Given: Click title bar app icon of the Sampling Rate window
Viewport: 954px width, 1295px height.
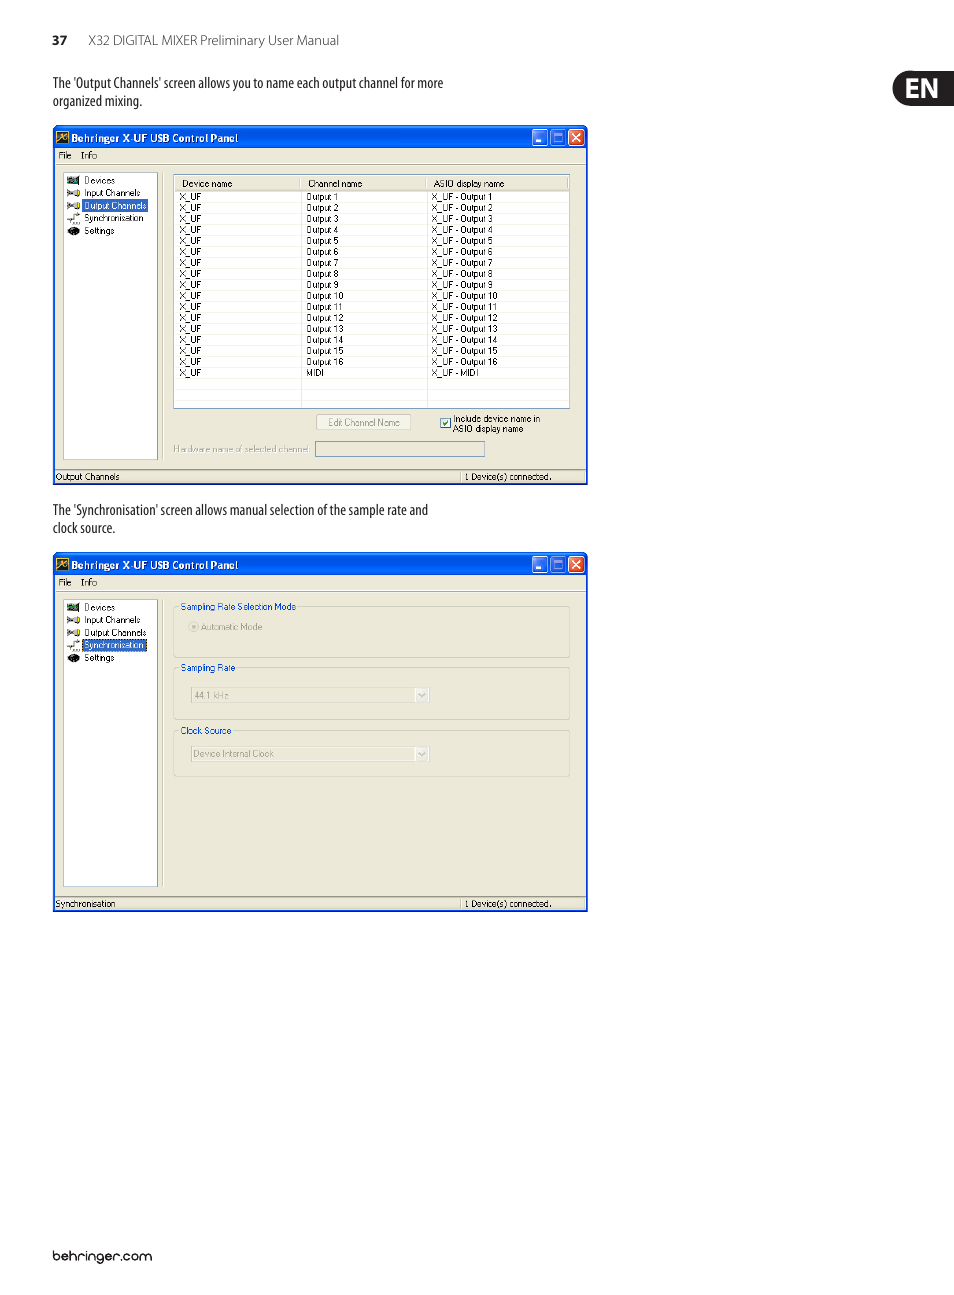Looking at the screenshot, I should coord(62,565).
